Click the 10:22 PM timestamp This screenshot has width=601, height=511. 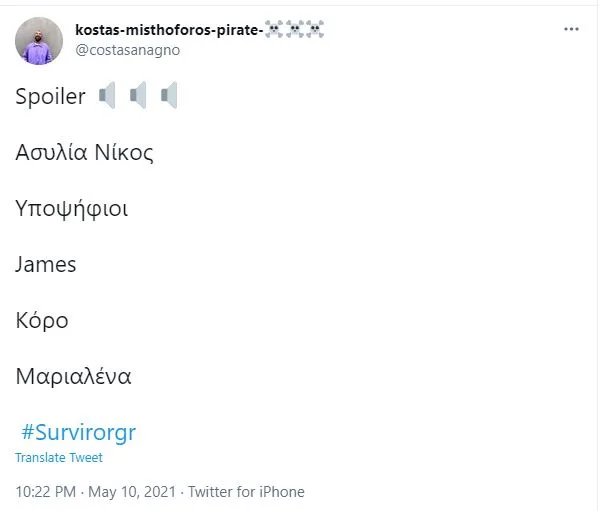(46, 492)
